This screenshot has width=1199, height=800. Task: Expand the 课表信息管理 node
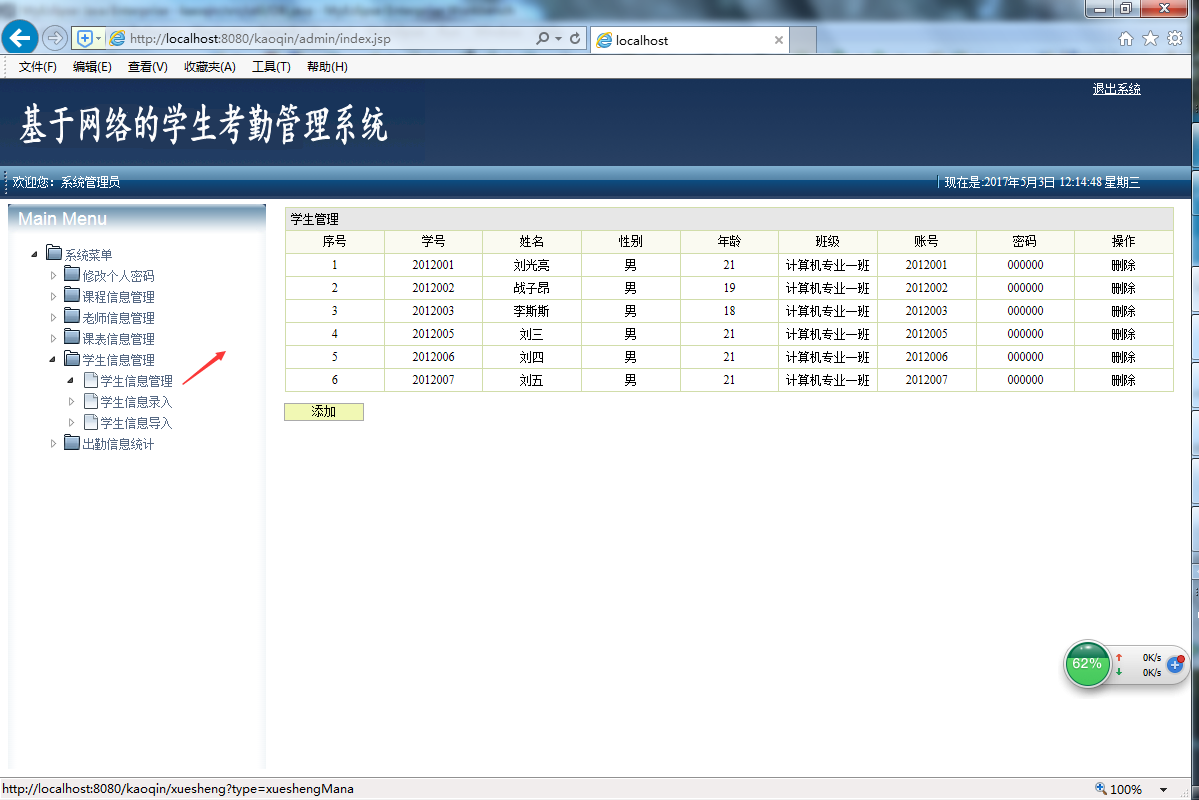point(53,338)
